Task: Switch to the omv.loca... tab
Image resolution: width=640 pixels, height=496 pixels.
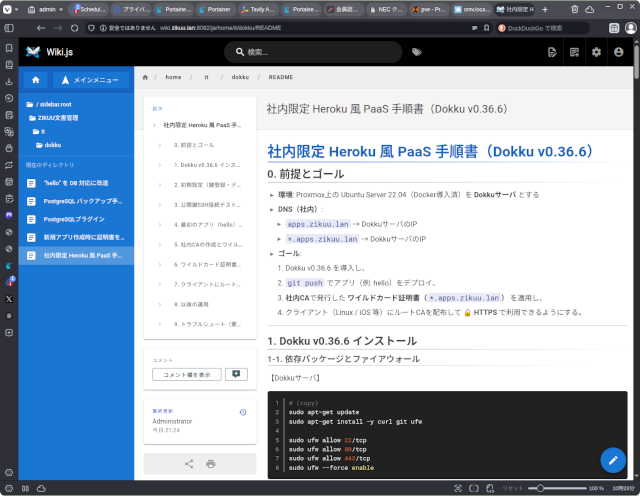Action: coord(471,9)
